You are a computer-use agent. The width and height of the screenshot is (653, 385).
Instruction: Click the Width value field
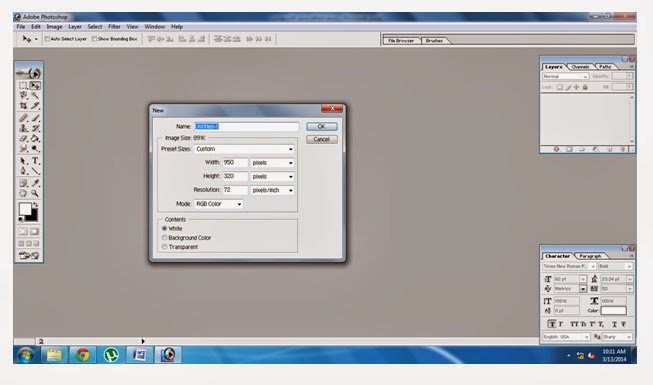click(235, 162)
